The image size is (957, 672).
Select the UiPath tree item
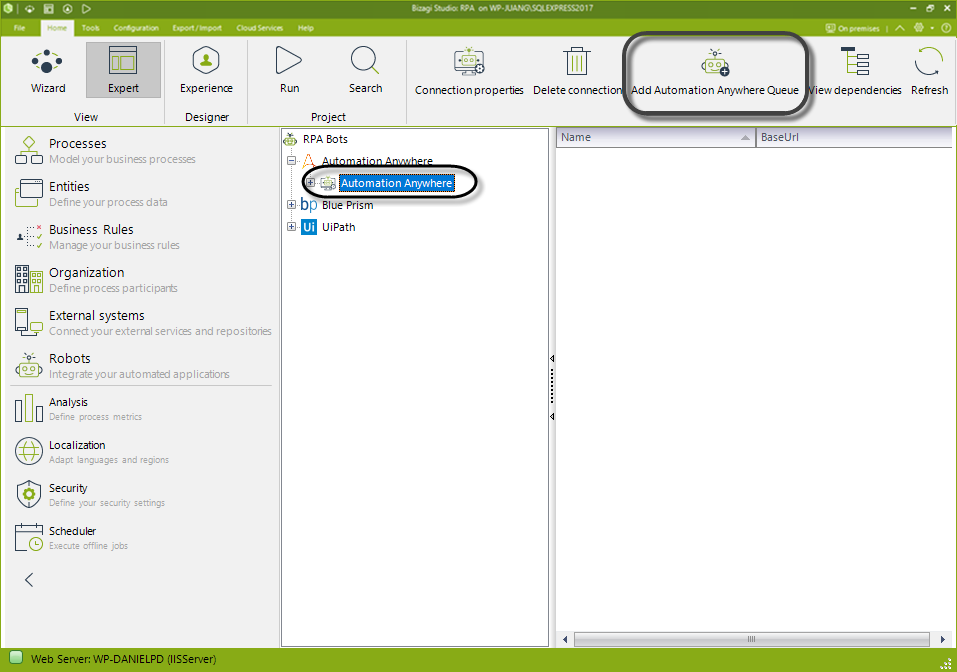[x=339, y=227]
